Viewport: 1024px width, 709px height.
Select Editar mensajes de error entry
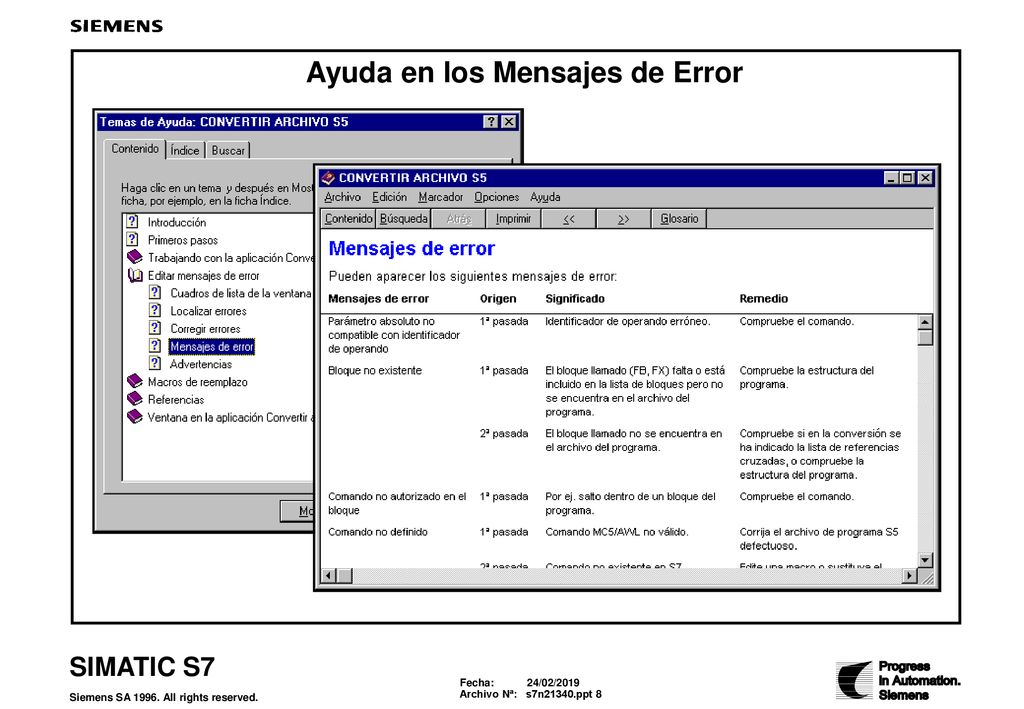(203, 276)
